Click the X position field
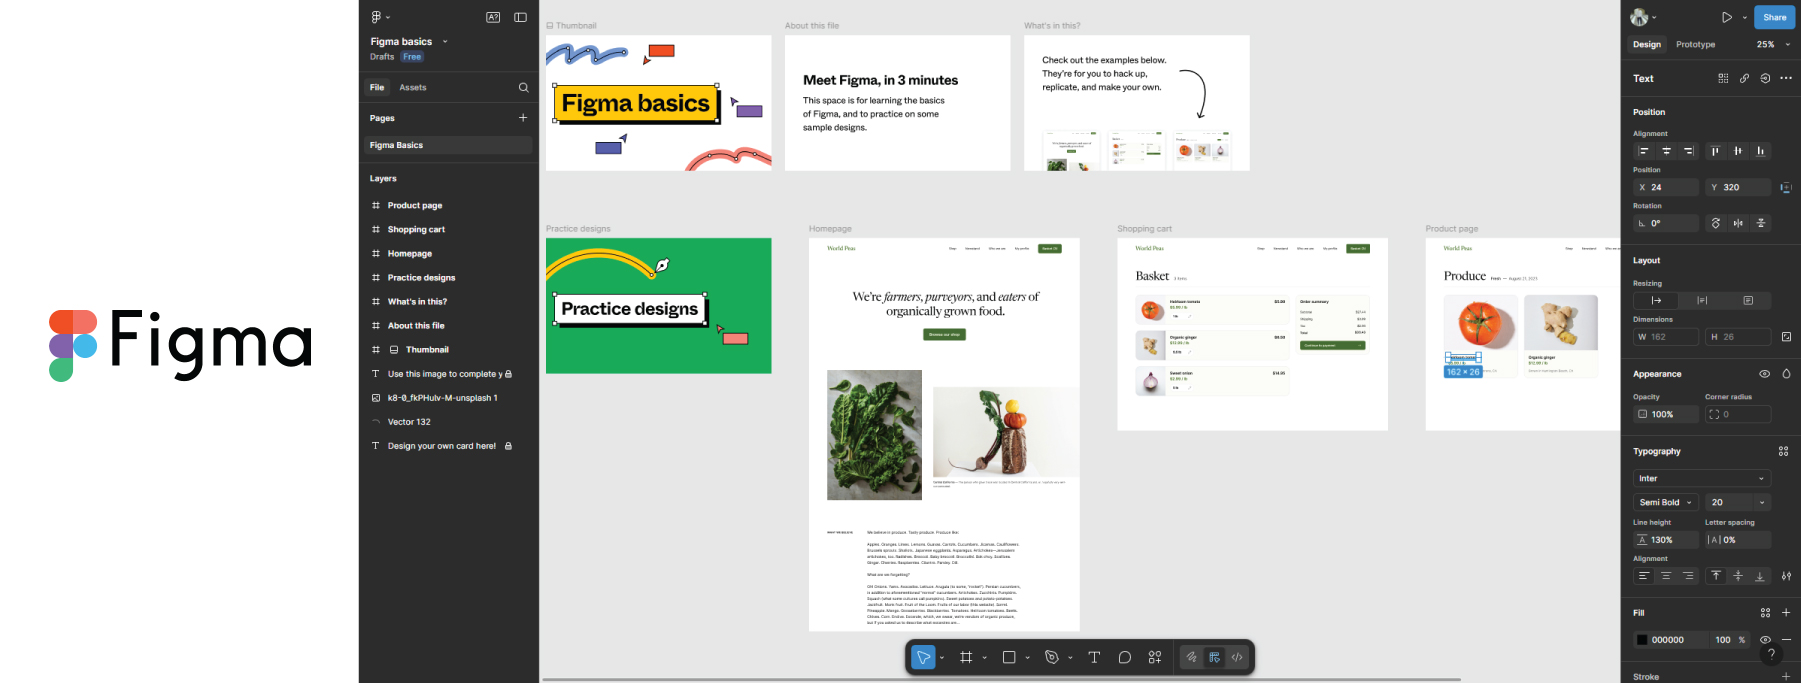Screen dimensions: 1801x683 pyautogui.click(x=1666, y=187)
